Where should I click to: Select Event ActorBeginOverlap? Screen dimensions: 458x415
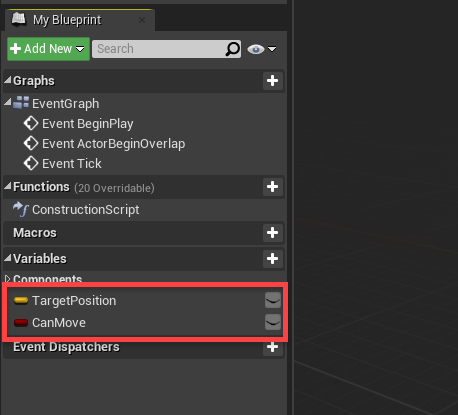[113, 144]
